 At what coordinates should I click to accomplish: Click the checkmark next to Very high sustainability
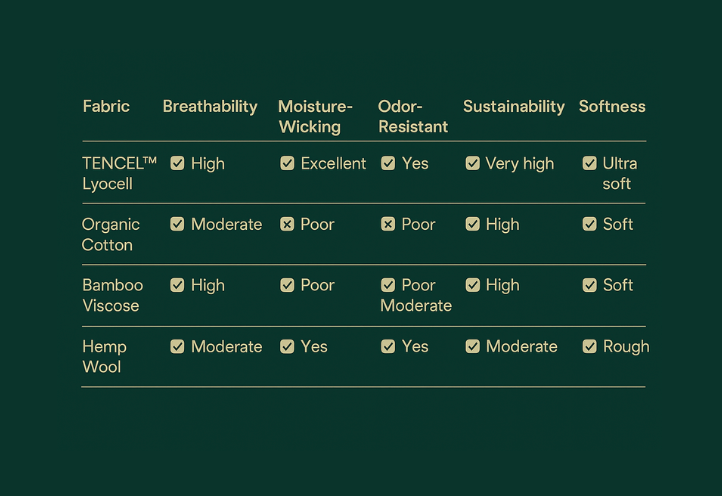click(x=473, y=163)
